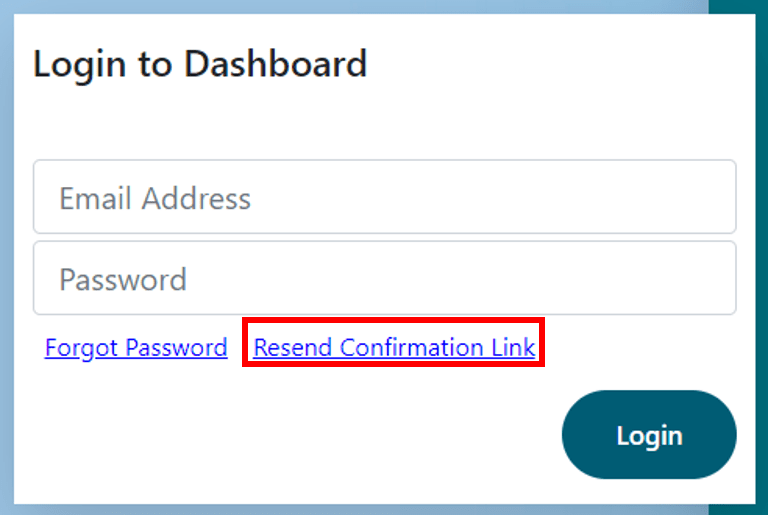Click the Email Address input field
The height and width of the screenshot is (515, 768).
click(x=384, y=197)
